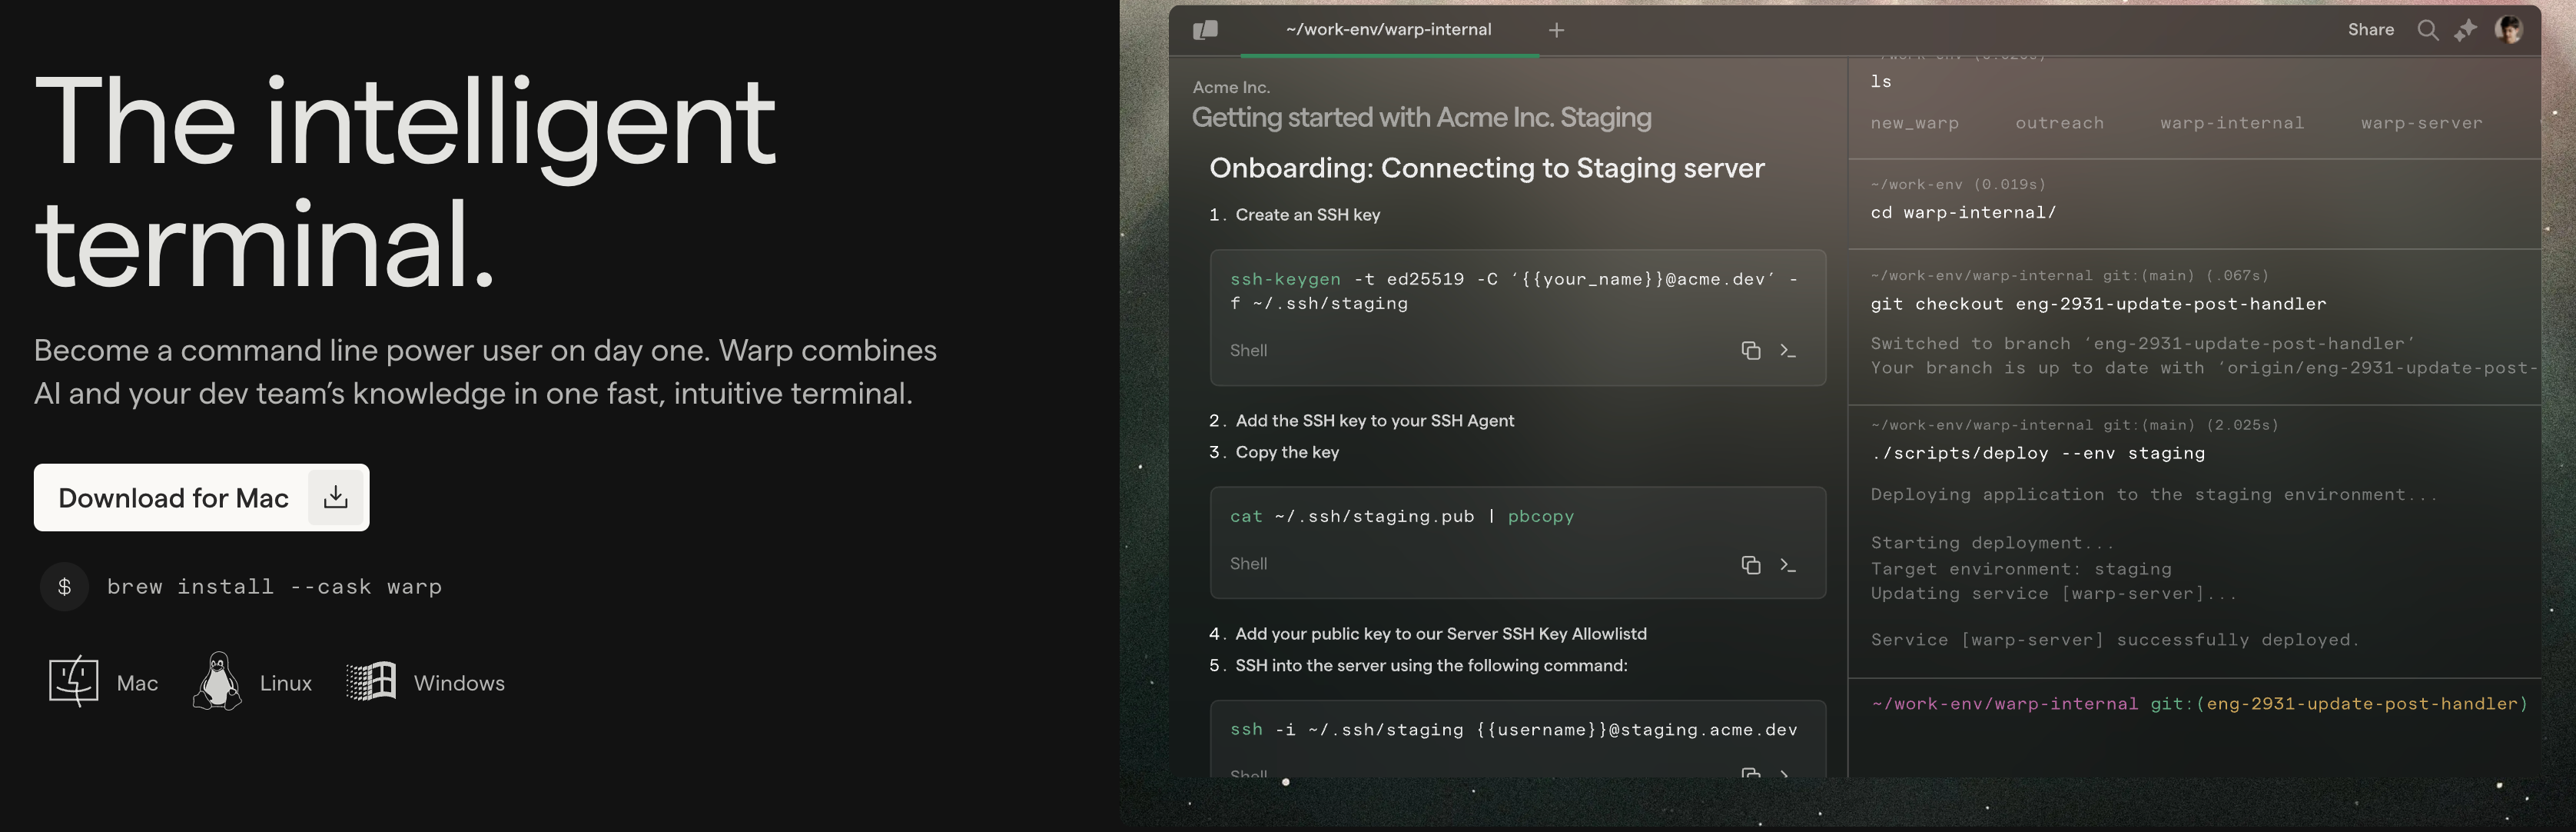Click step 'Add the SSH key to your SSH Agent'
Image resolution: width=2576 pixels, height=832 pixels.
[x=1374, y=421]
